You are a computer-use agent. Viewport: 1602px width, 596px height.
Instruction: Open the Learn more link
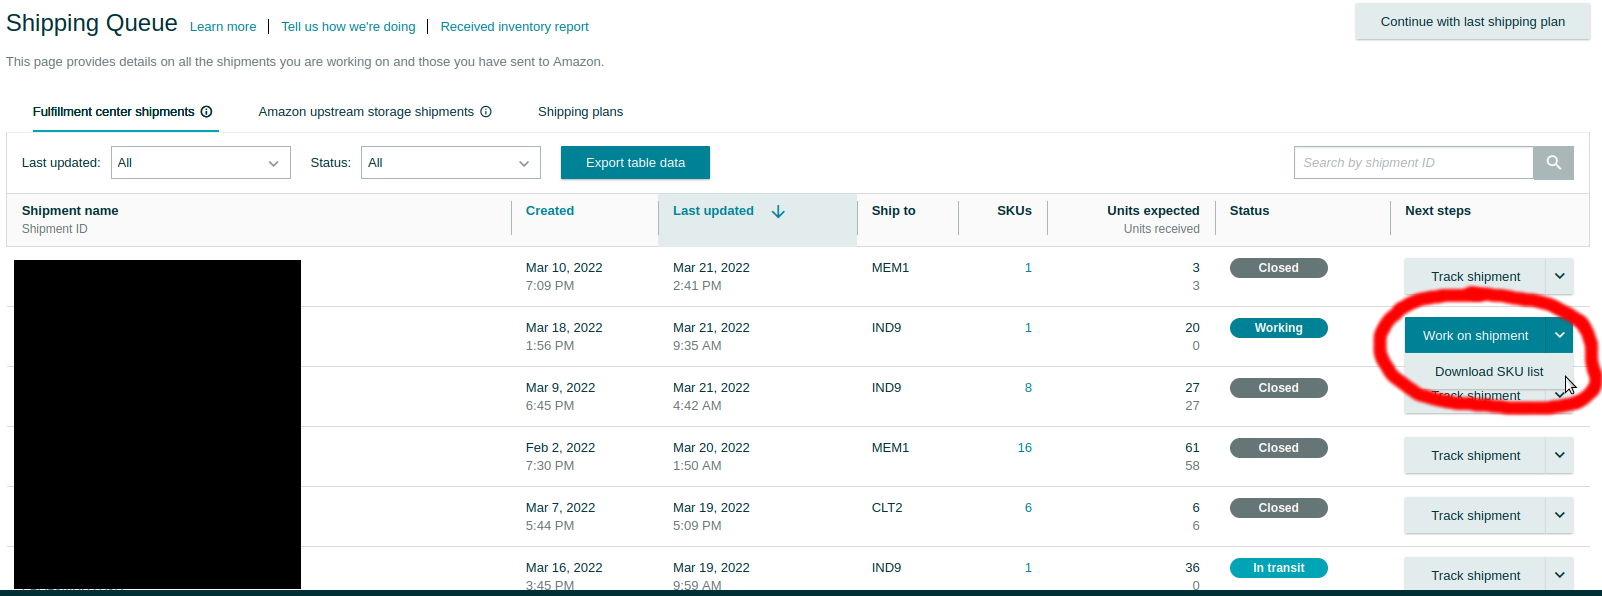(x=223, y=27)
